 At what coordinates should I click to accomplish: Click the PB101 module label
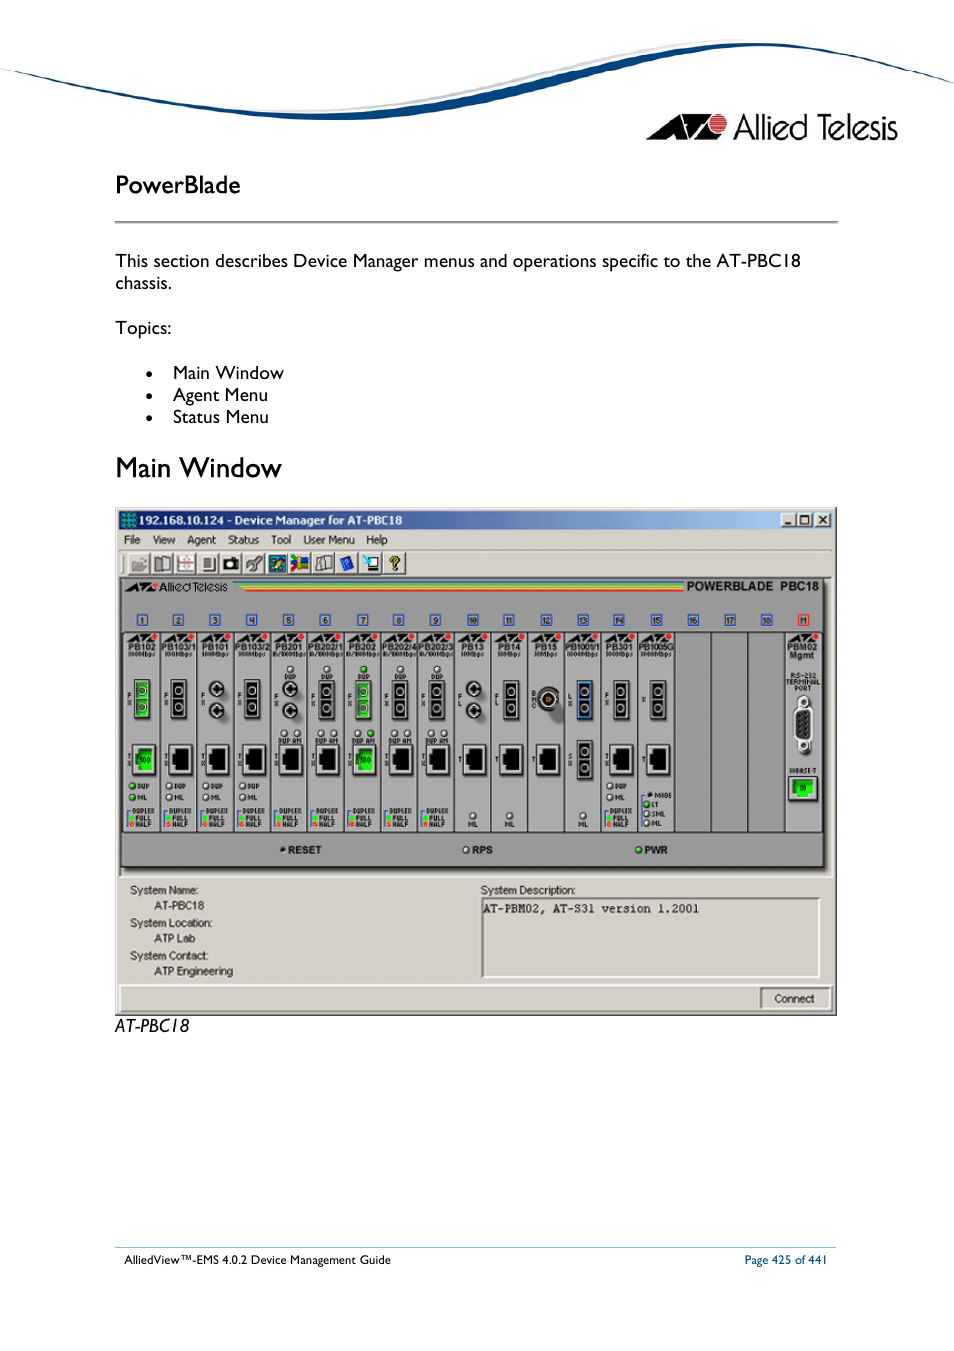(x=215, y=648)
